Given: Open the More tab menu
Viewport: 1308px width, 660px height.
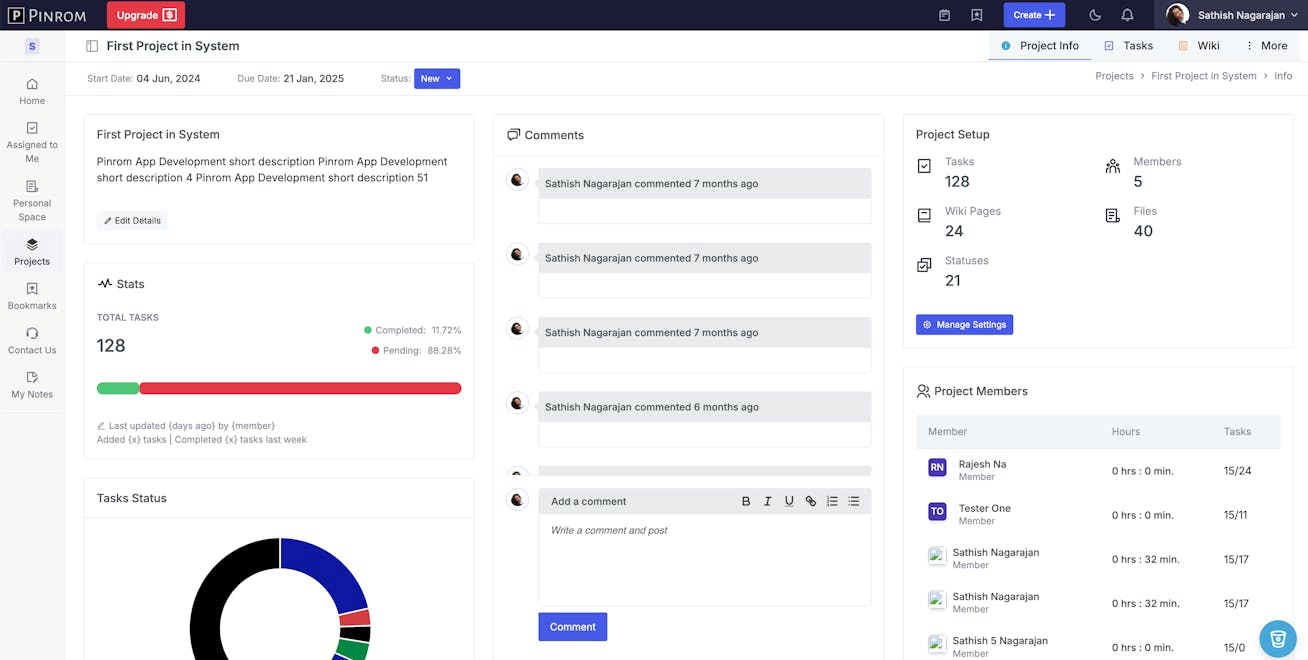Looking at the screenshot, I should (x=1266, y=46).
